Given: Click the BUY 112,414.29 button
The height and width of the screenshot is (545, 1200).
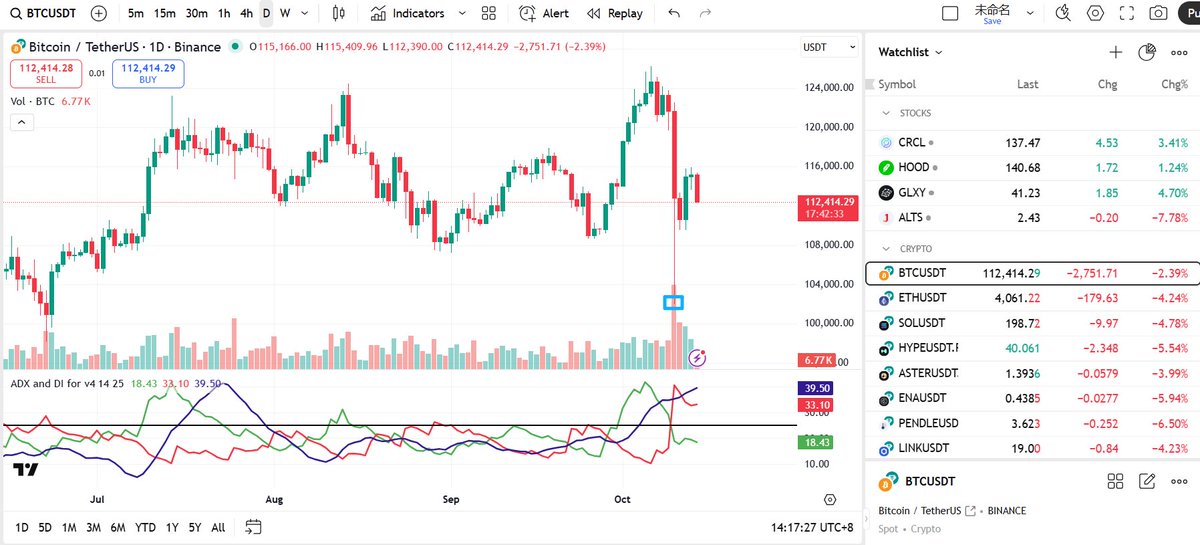Looking at the screenshot, I should point(148,73).
